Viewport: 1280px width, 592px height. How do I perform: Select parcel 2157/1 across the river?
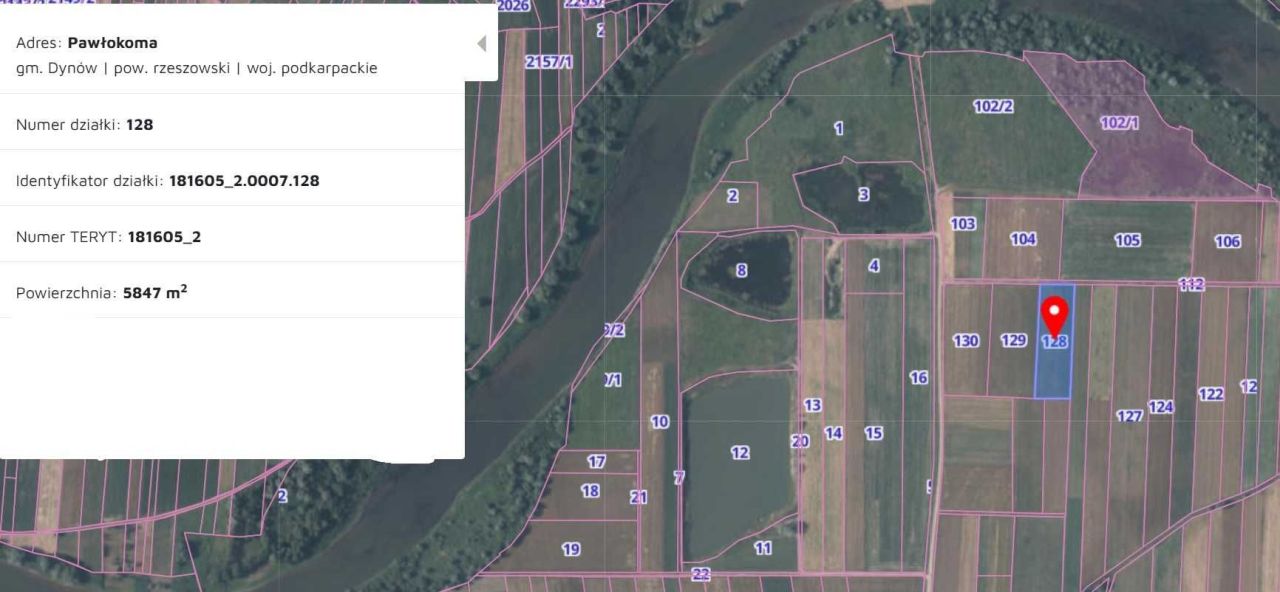point(548,62)
